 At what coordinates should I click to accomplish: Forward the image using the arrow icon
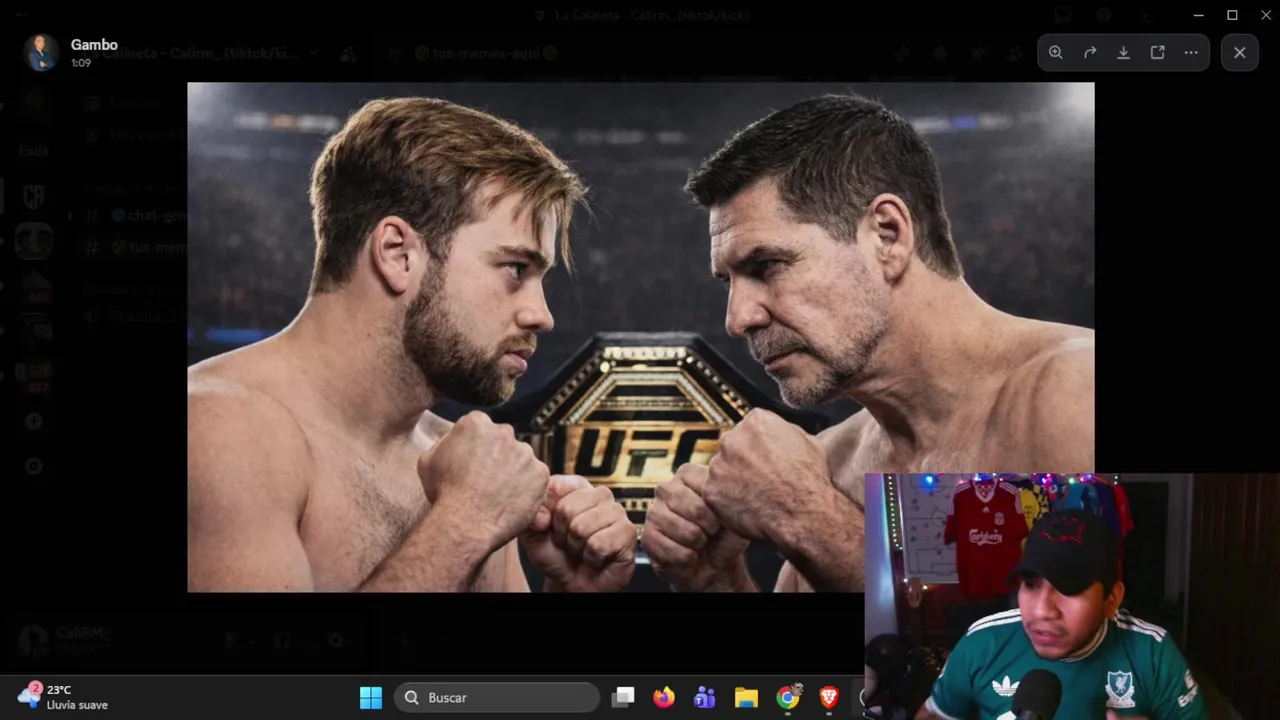[1090, 53]
